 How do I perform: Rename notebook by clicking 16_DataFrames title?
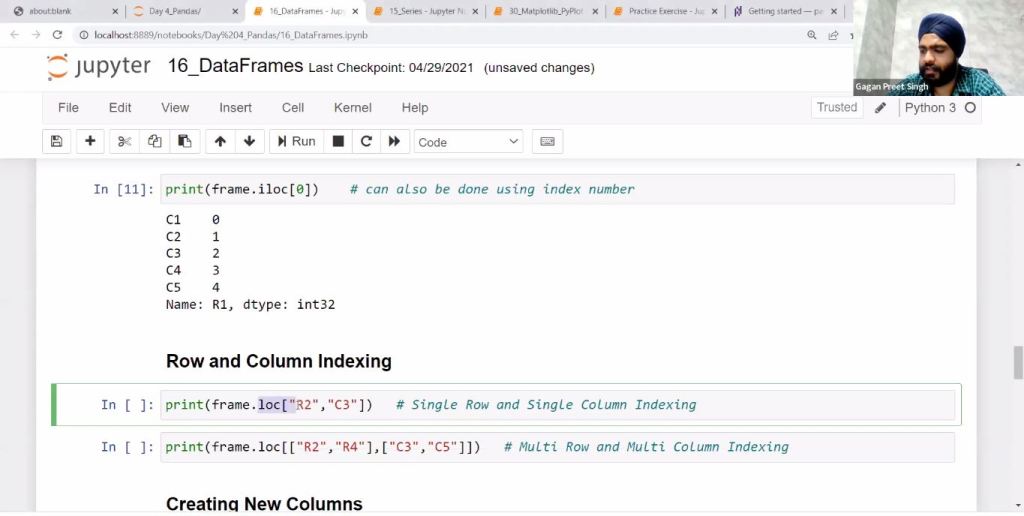pos(235,67)
